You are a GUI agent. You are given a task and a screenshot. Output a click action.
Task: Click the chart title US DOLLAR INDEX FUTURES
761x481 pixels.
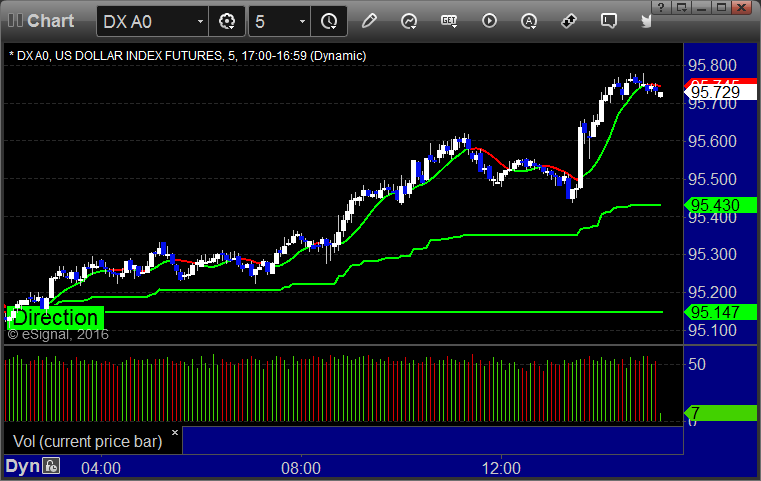[138, 56]
